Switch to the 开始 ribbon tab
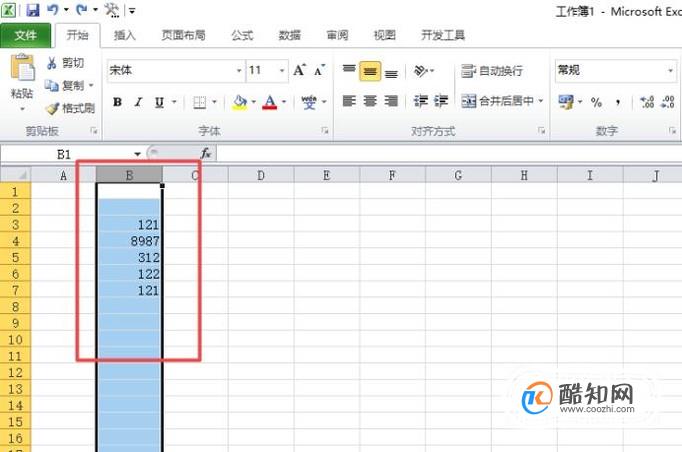The image size is (682, 452). coord(77,35)
